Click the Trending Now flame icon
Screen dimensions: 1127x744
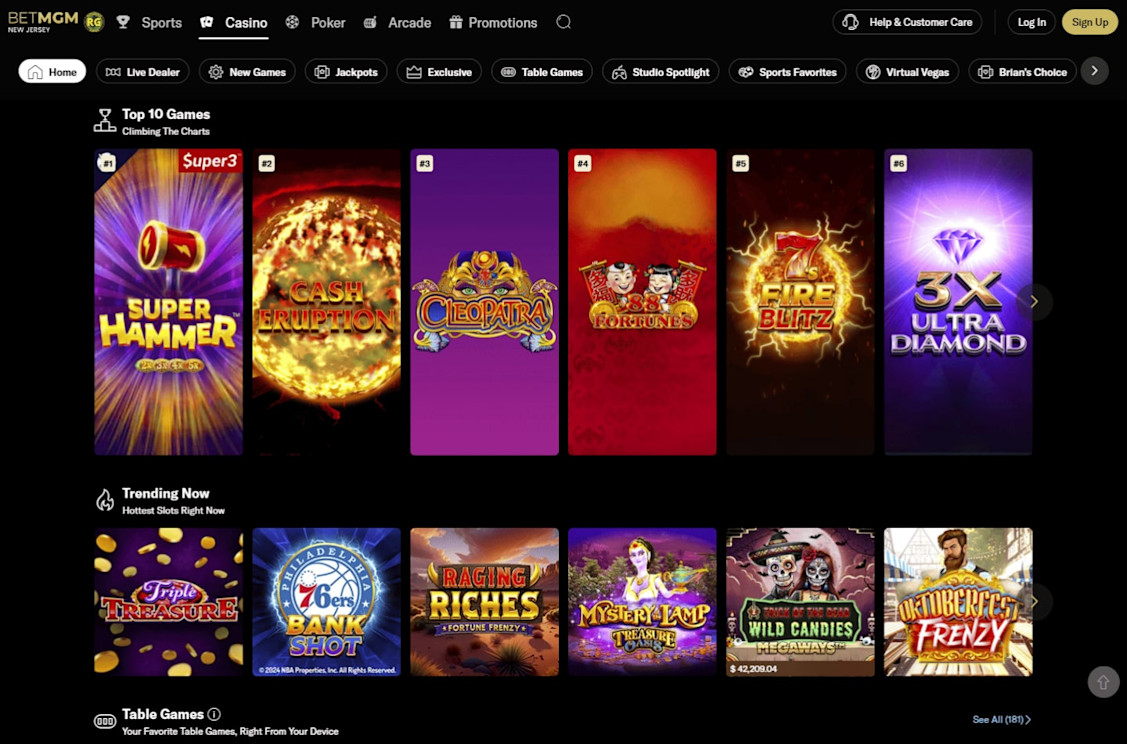click(105, 500)
